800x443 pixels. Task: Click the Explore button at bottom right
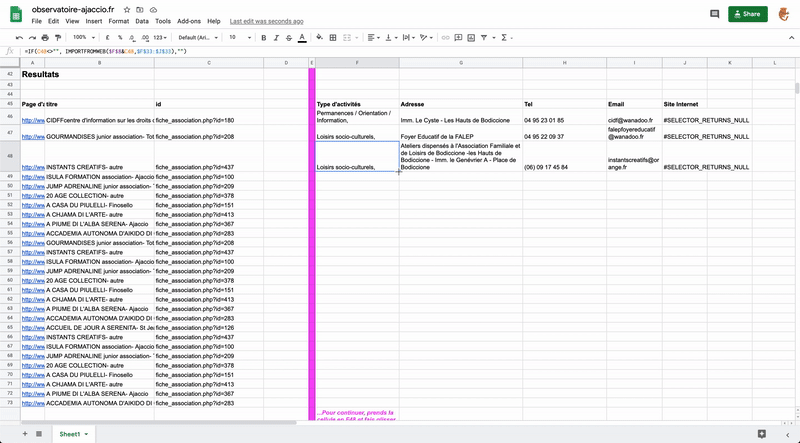pos(762,434)
